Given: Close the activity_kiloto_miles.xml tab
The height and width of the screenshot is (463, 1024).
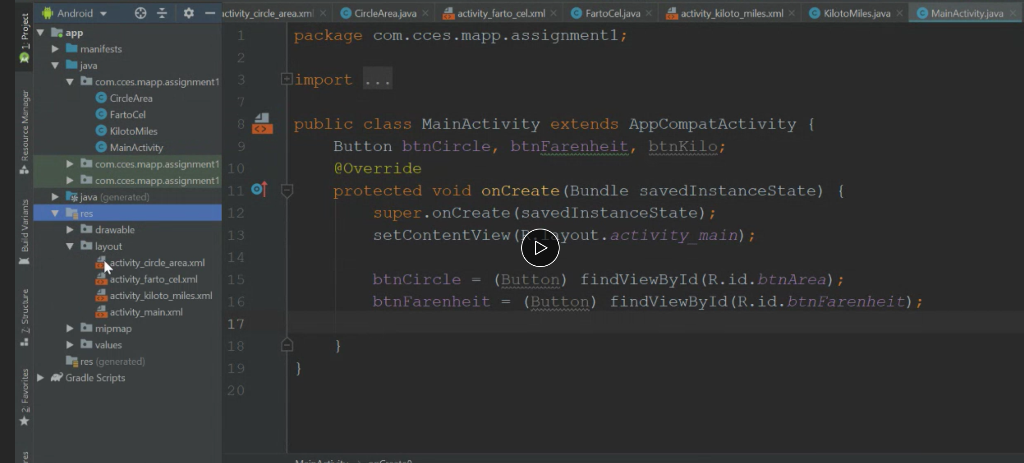Looking at the screenshot, I should tap(792, 13).
